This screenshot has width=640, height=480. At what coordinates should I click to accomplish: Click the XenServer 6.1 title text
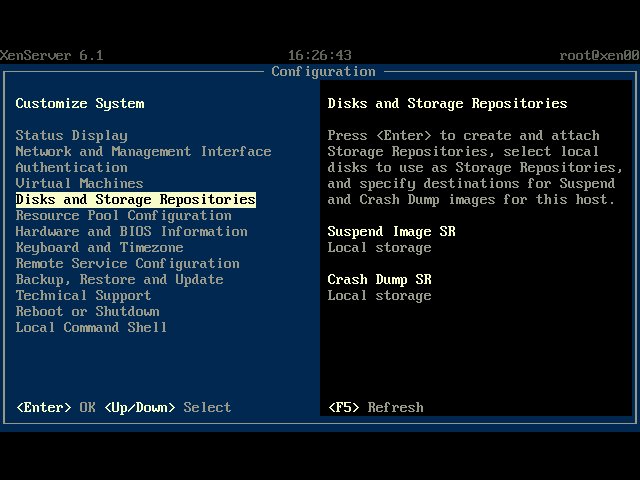coord(51,55)
